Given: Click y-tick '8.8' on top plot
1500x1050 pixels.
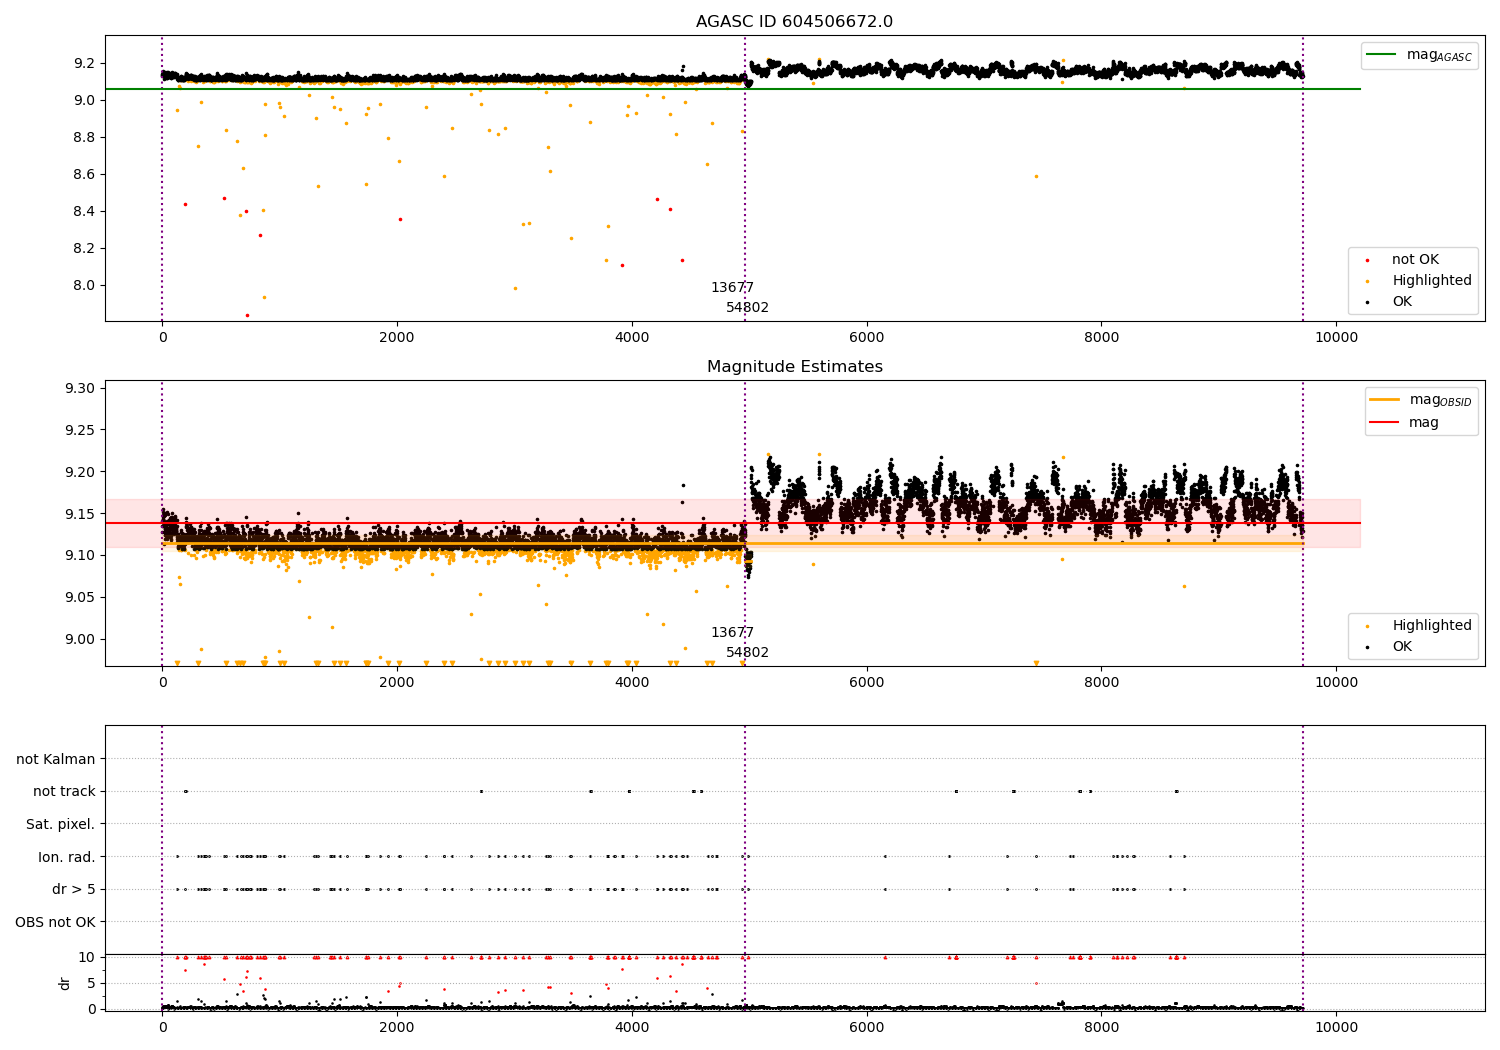Looking at the screenshot, I should click(84, 137).
